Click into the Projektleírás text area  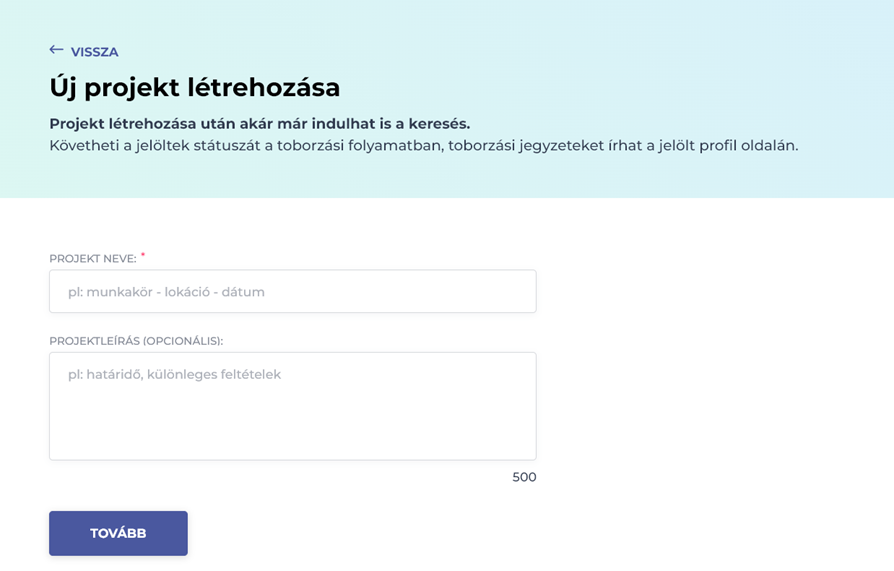(x=292, y=405)
